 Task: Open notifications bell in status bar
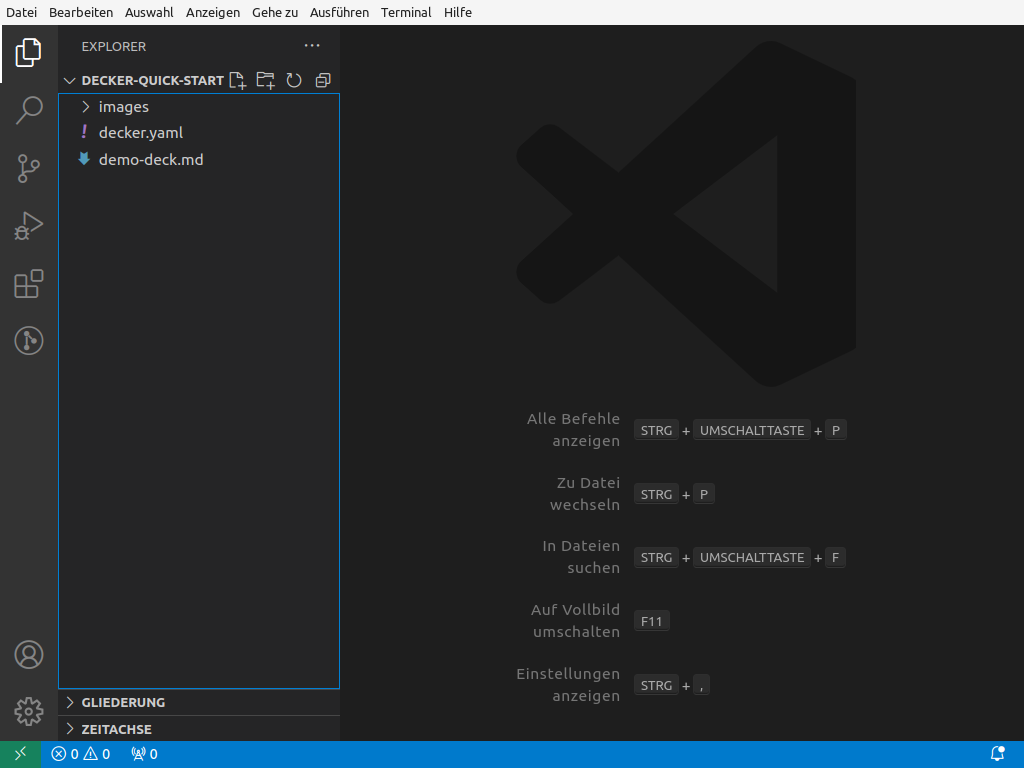[x=997, y=754]
